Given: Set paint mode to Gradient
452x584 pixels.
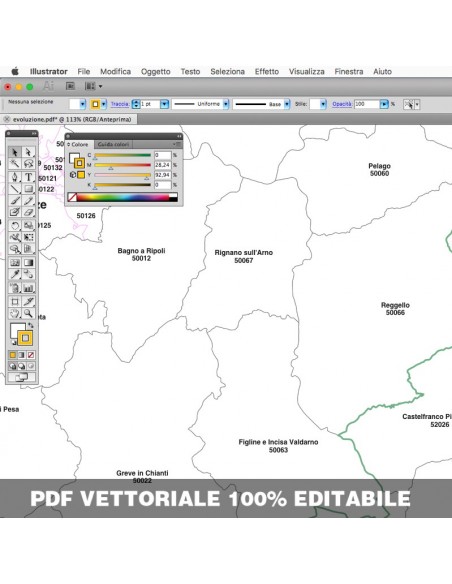Looking at the screenshot, I should [22, 355].
